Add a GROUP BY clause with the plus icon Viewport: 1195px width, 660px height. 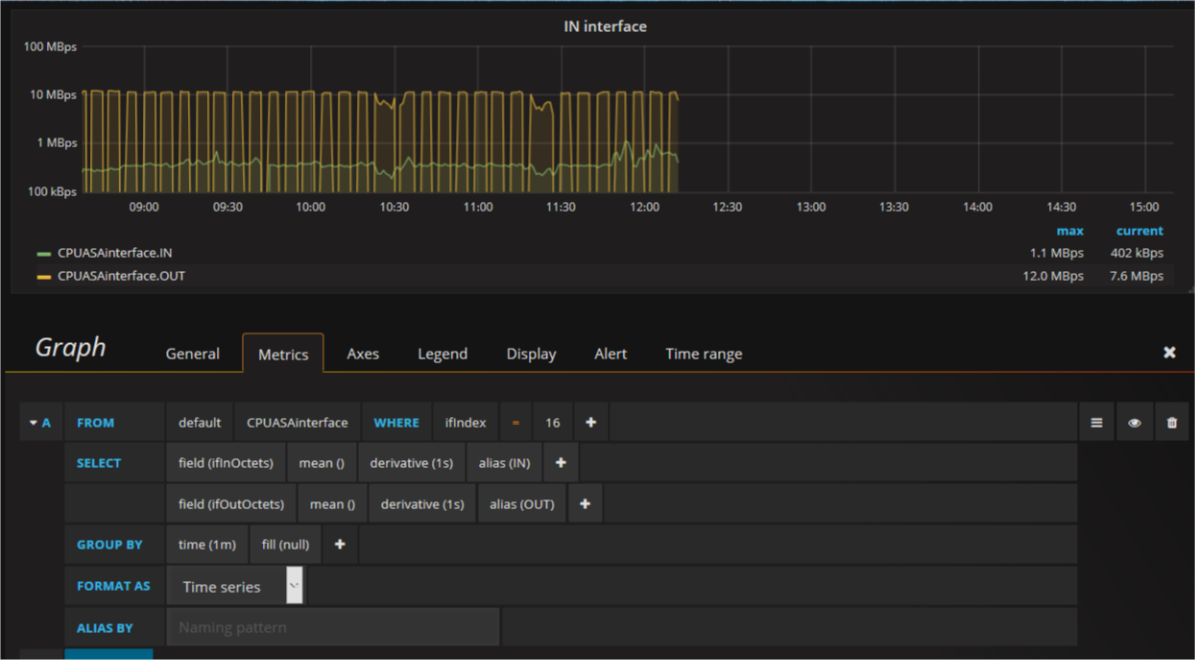click(339, 544)
